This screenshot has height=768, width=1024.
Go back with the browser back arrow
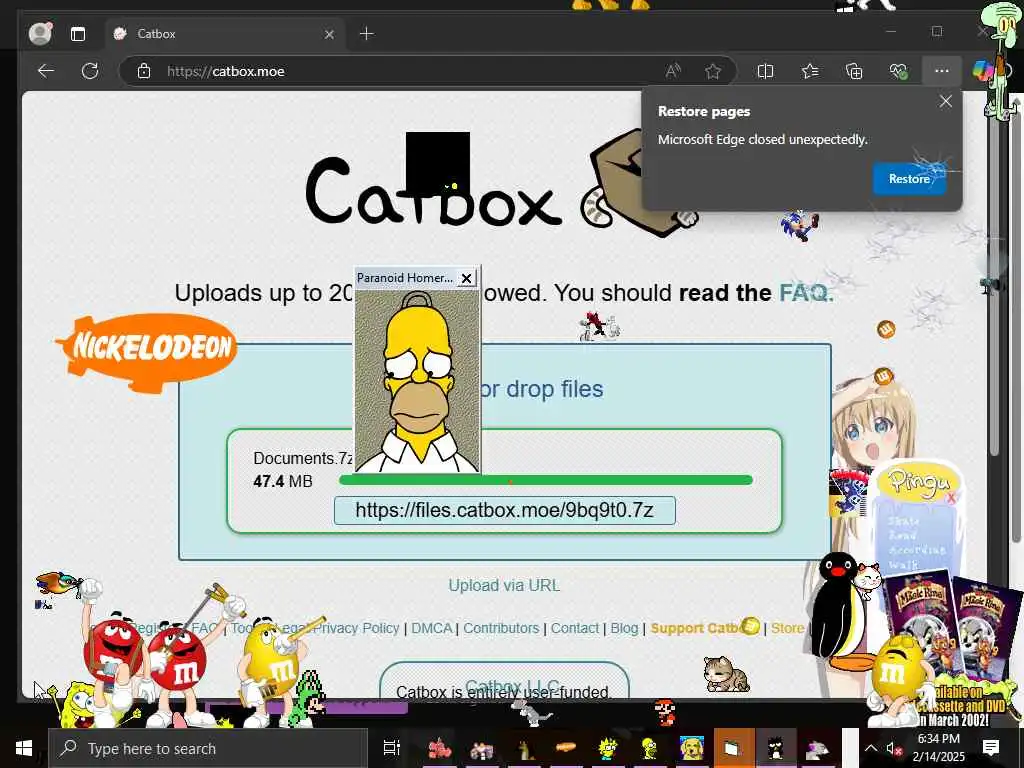[46, 71]
